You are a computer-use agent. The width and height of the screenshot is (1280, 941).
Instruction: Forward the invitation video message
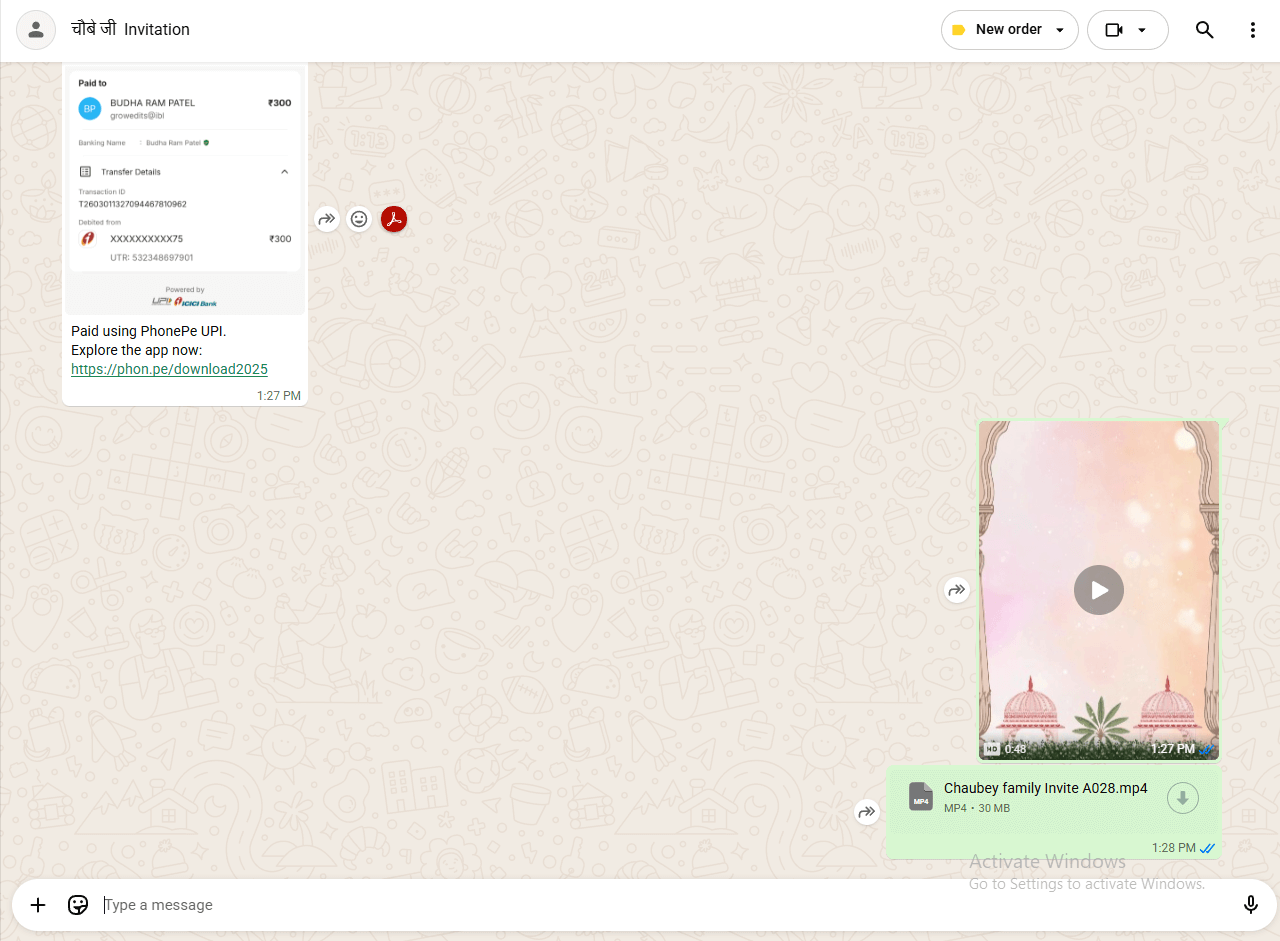coord(957,590)
